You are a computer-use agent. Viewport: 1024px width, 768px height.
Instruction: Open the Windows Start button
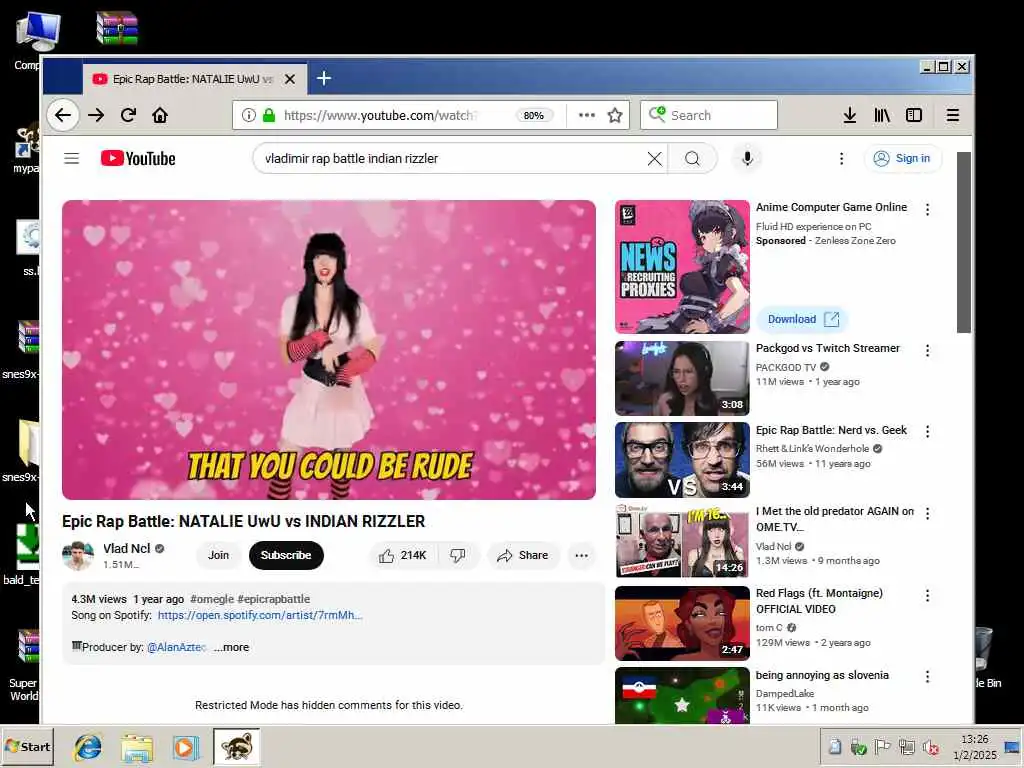pyautogui.click(x=27, y=746)
